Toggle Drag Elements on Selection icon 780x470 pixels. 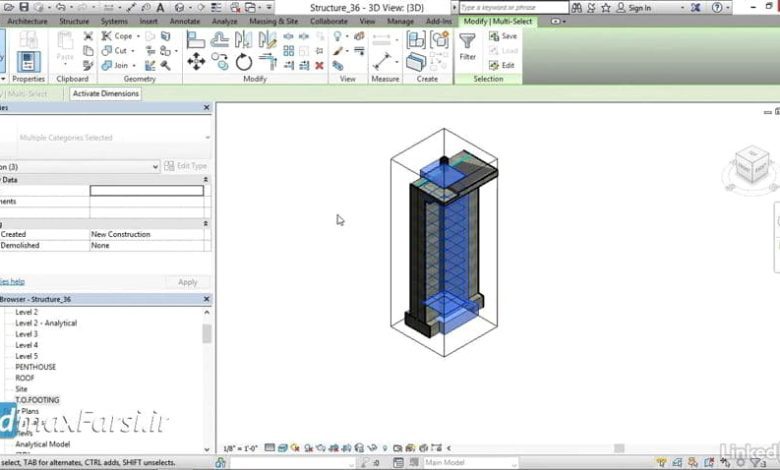click(725, 463)
